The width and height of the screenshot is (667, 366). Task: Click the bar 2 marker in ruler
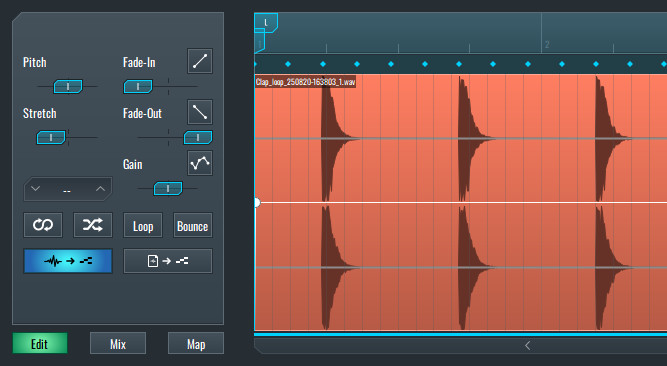[x=547, y=44]
